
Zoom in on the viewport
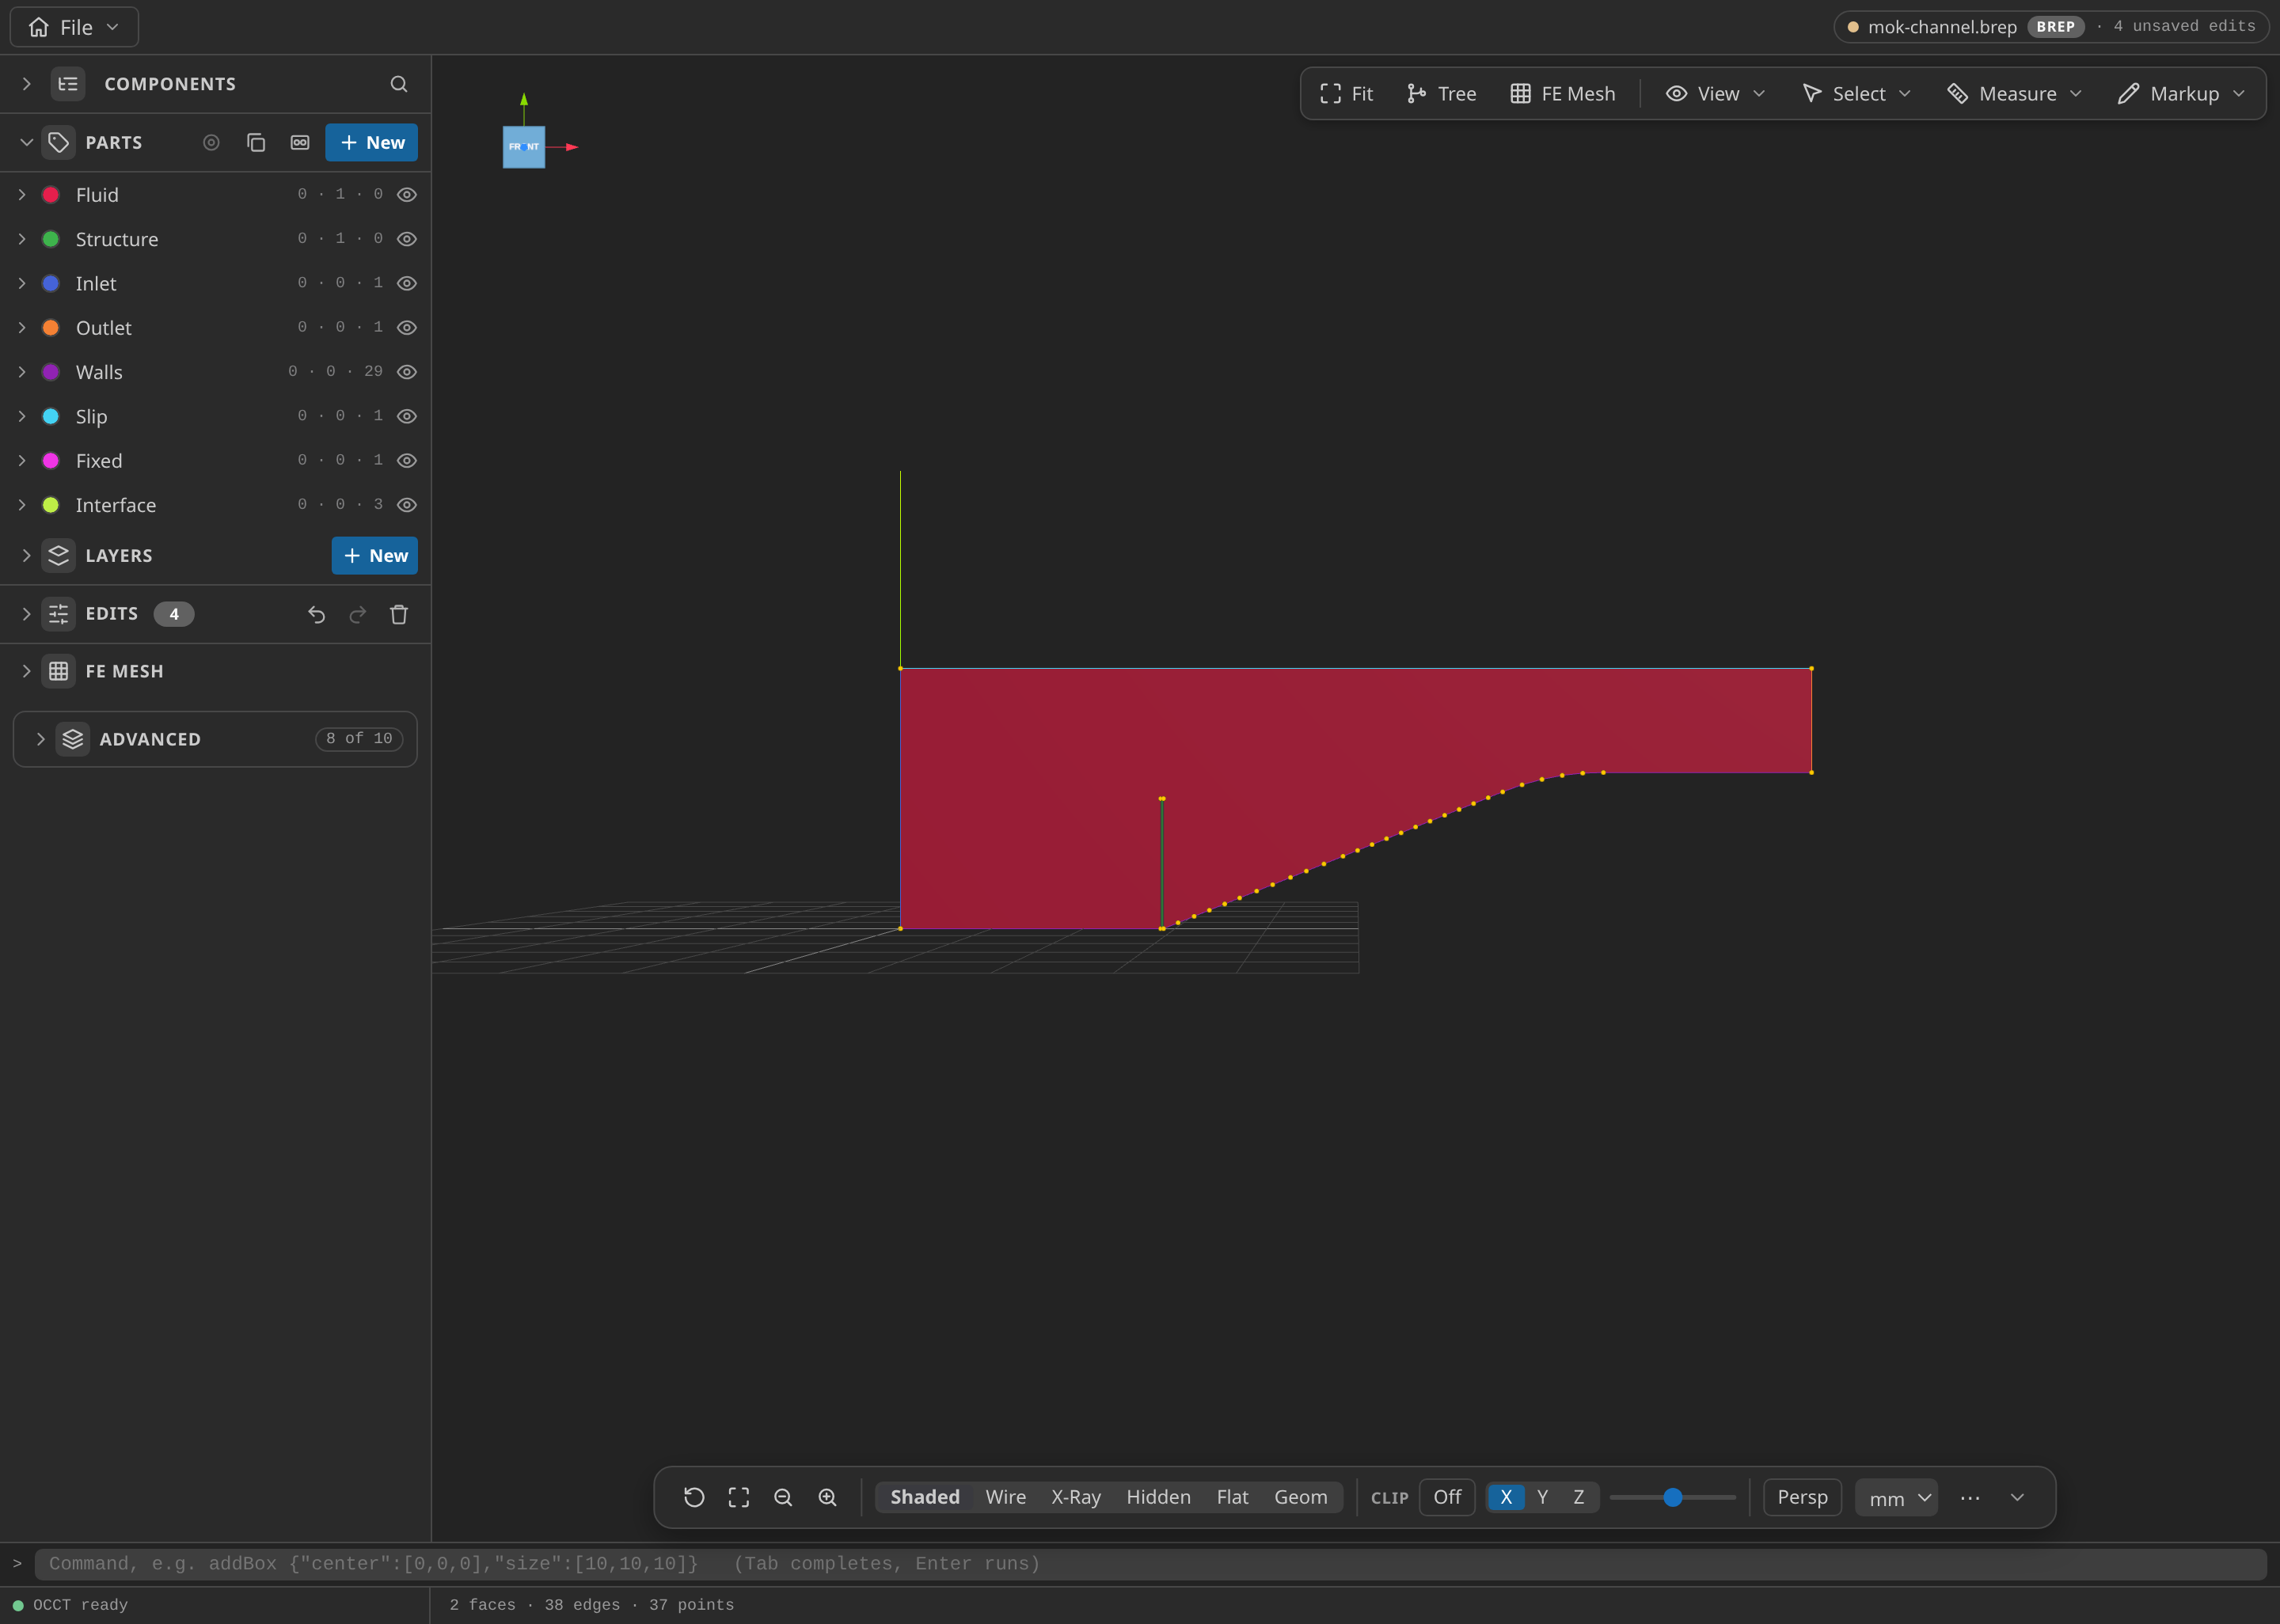coord(828,1497)
